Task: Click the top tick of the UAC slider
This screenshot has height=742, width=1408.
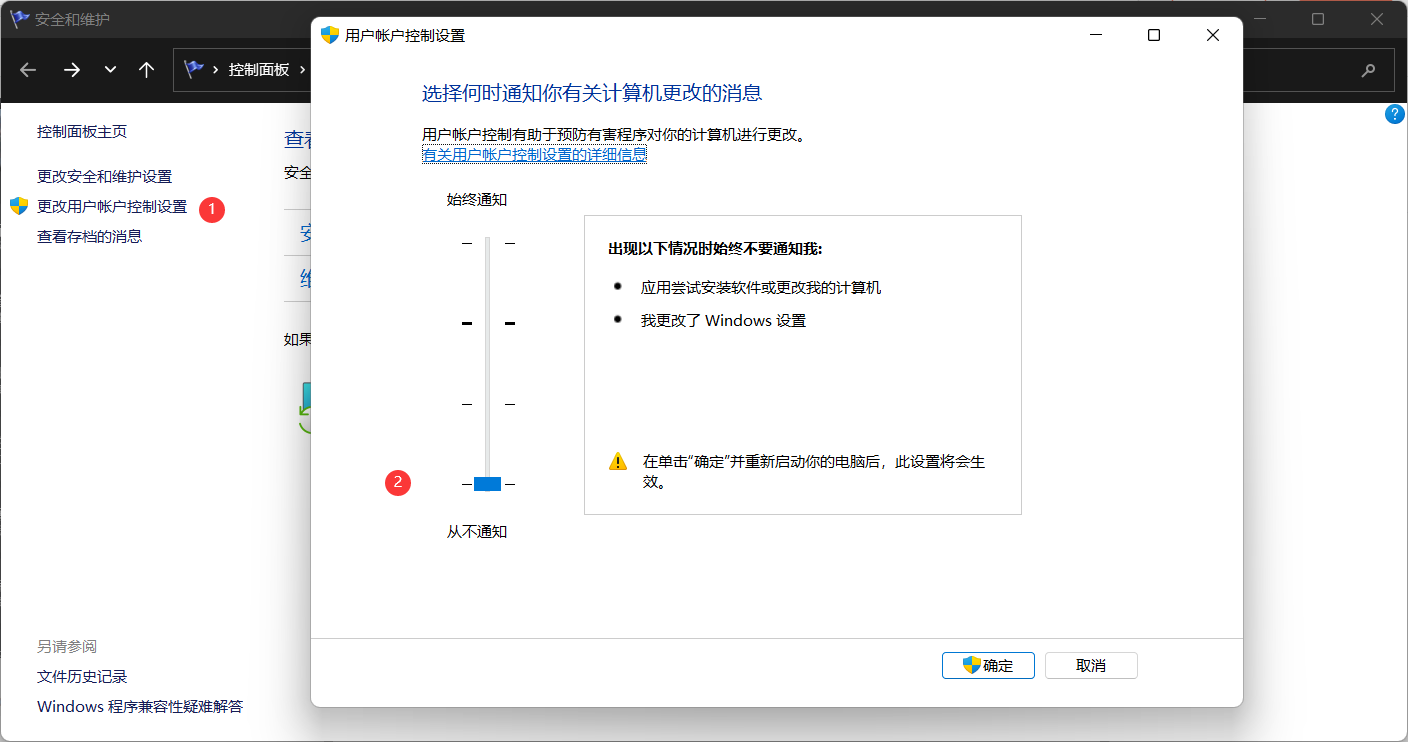Action: coord(488,243)
